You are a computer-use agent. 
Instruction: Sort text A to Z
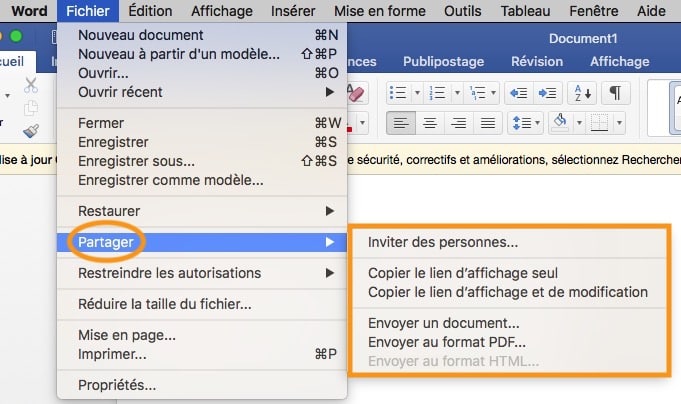[581, 92]
